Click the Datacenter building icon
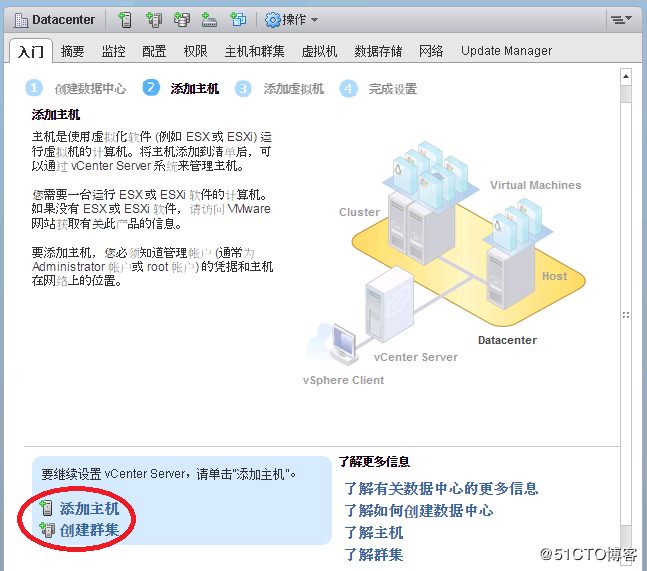 [x=21, y=20]
